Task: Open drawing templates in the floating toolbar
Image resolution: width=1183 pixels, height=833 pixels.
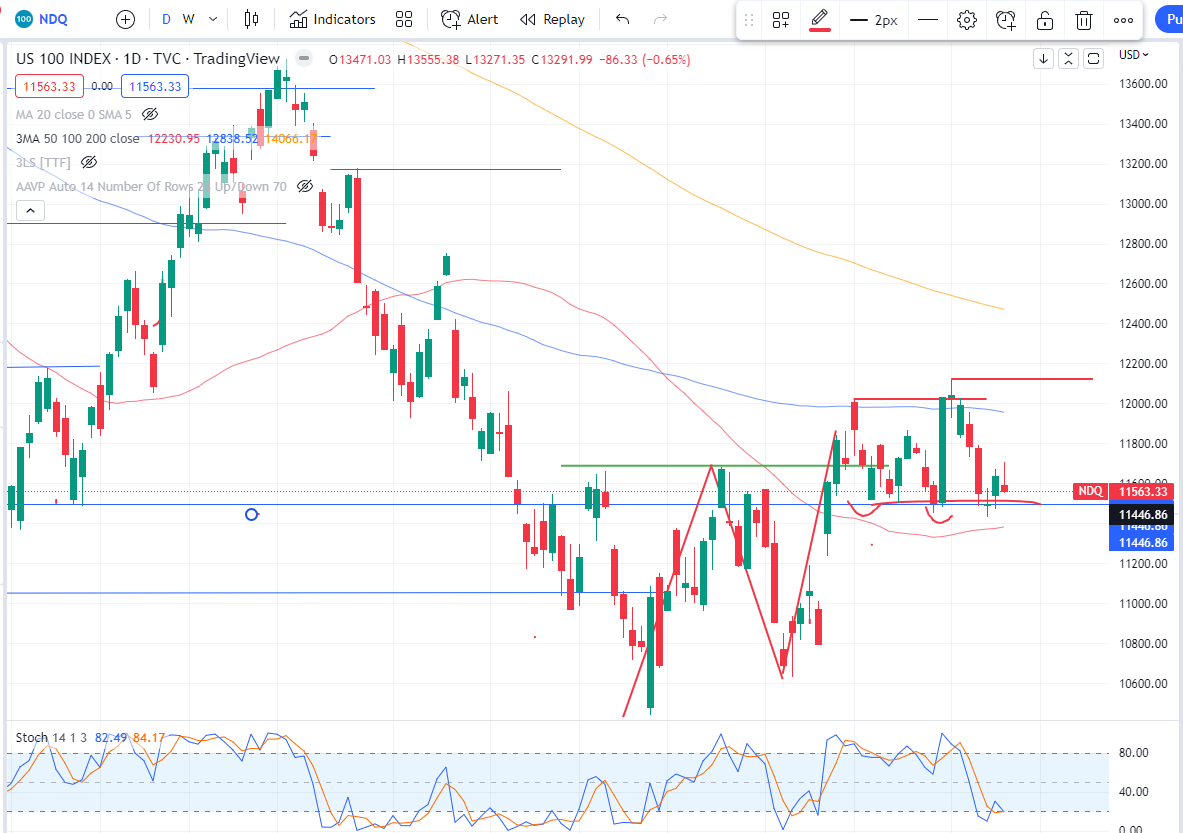Action: pos(781,20)
